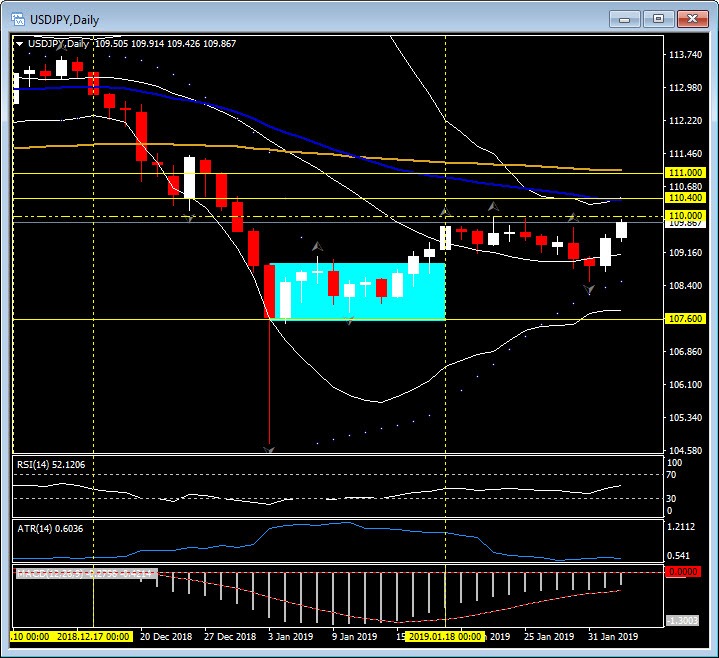Click the 20 Dec 2018 time axis label
This screenshot has width=719, height=658.
[x=166, y=636]
